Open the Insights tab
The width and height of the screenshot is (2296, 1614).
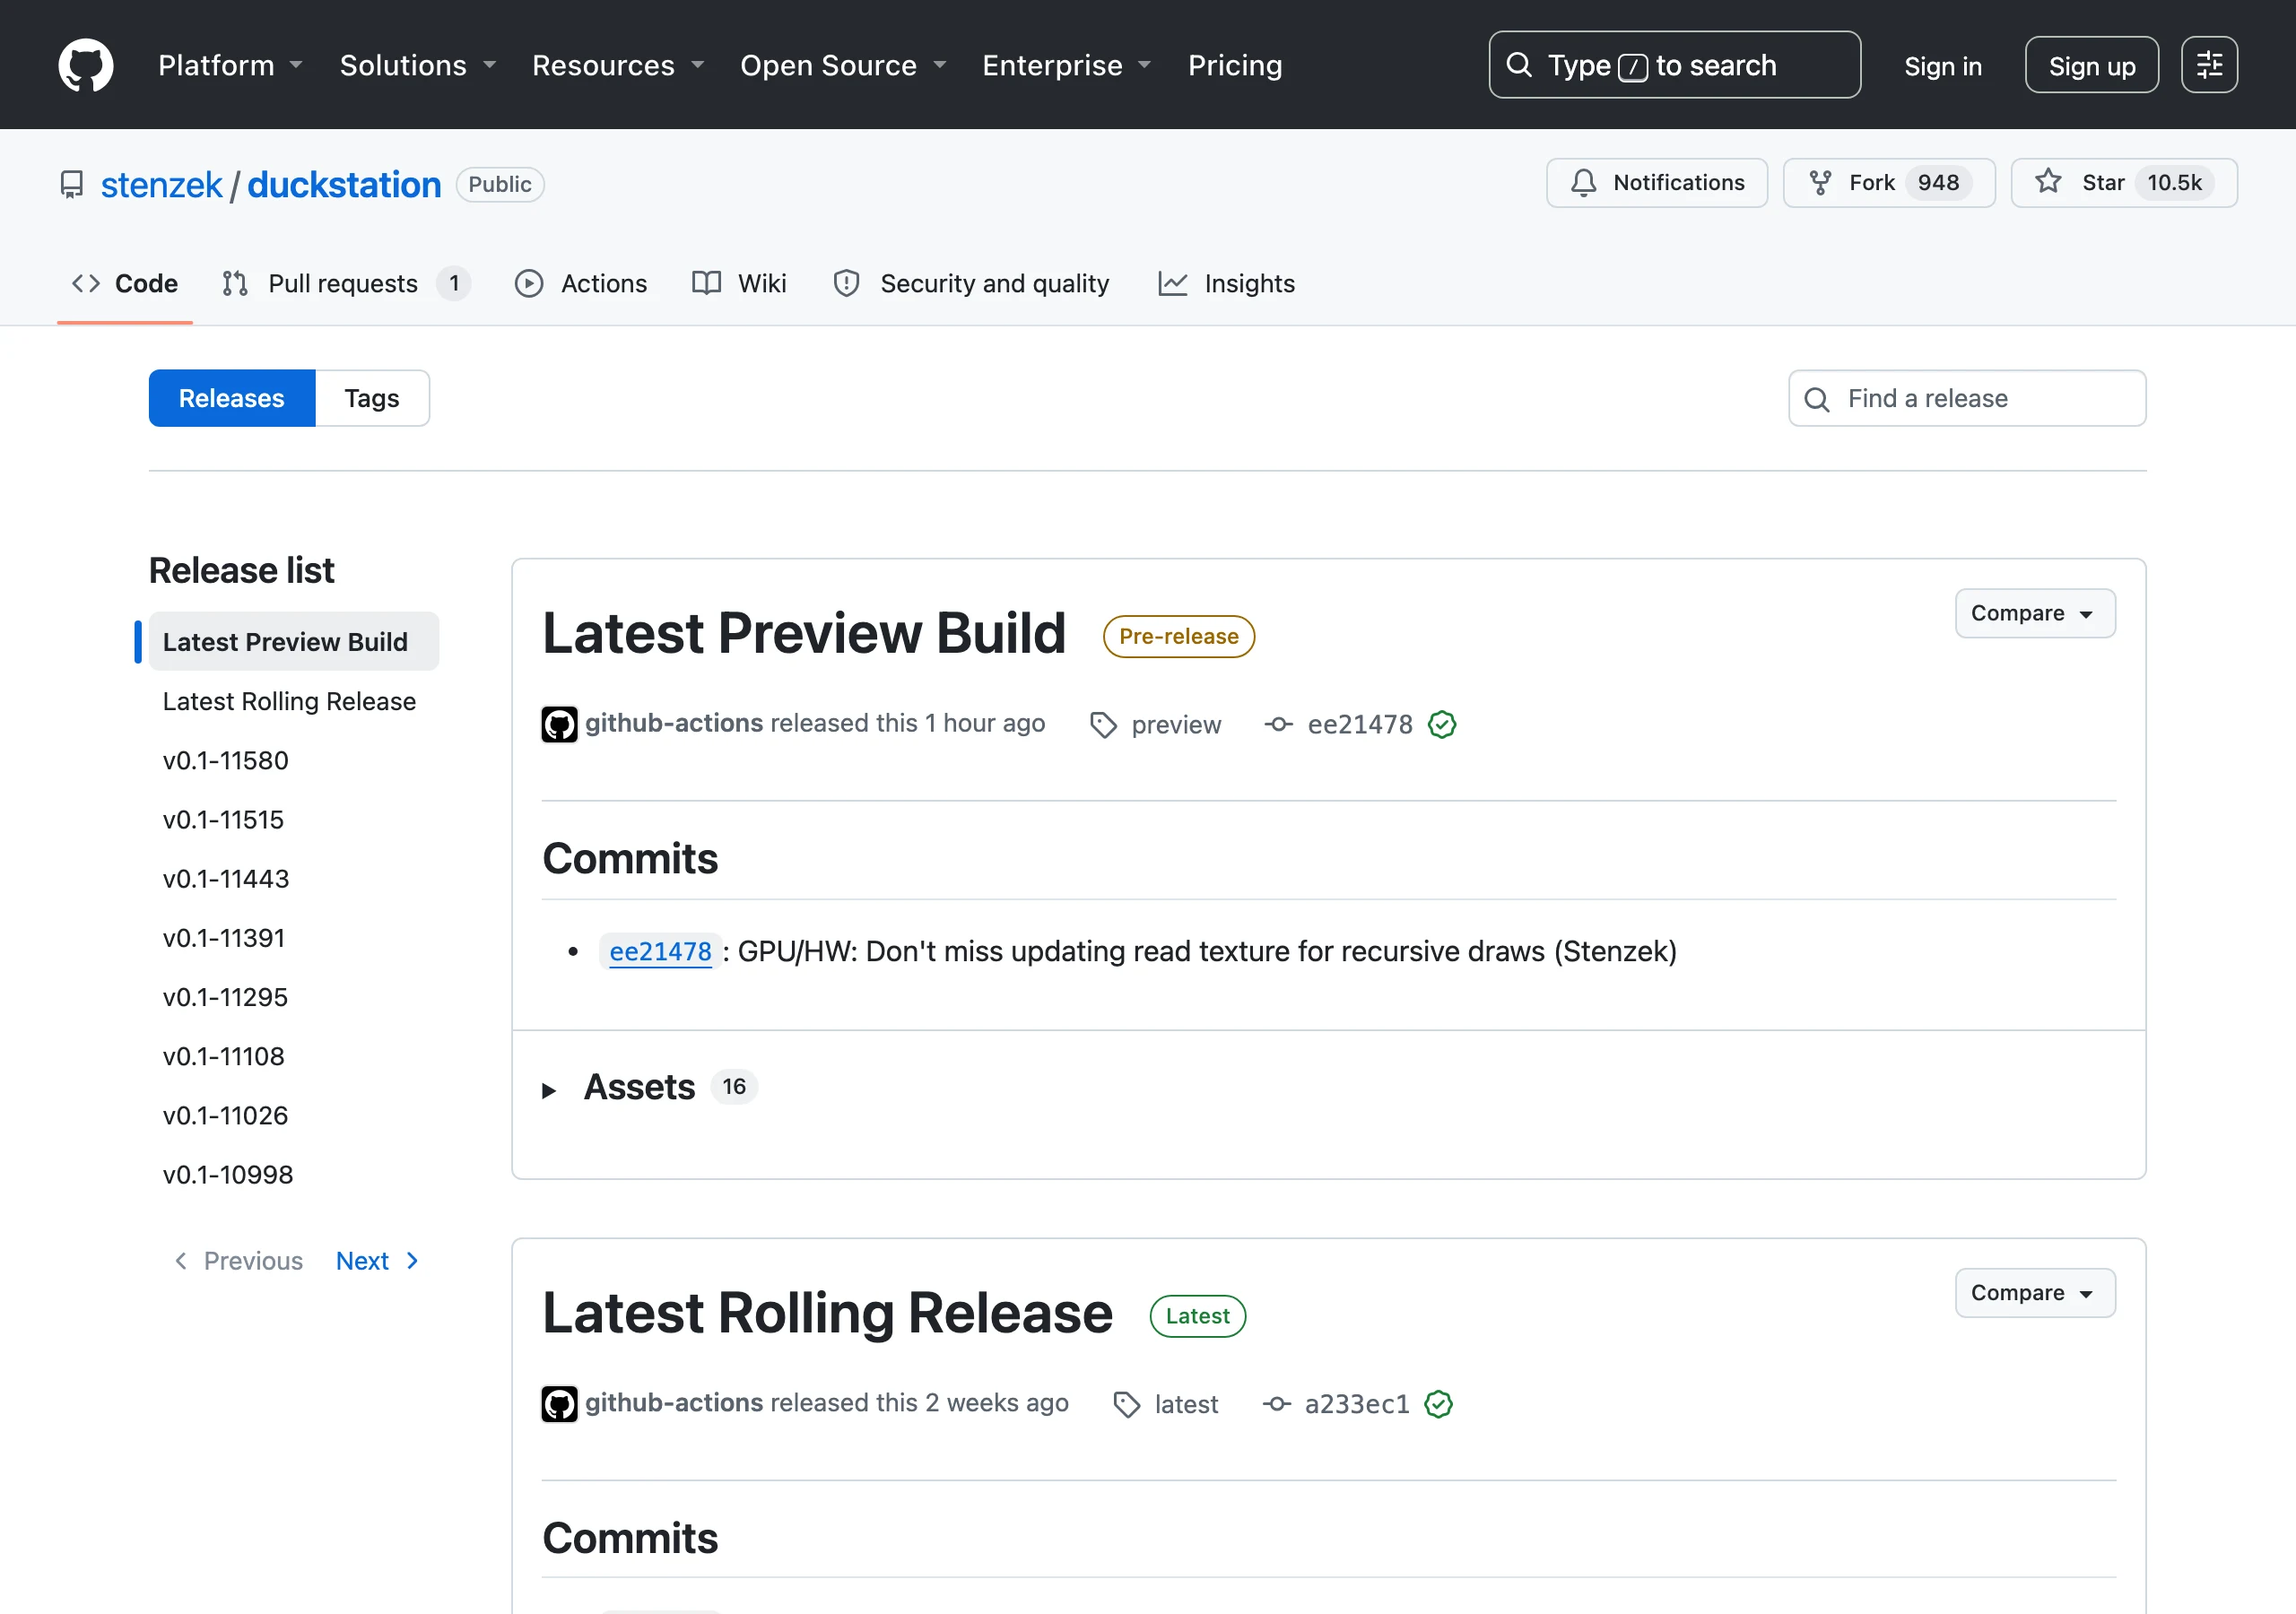[1226, 284]
